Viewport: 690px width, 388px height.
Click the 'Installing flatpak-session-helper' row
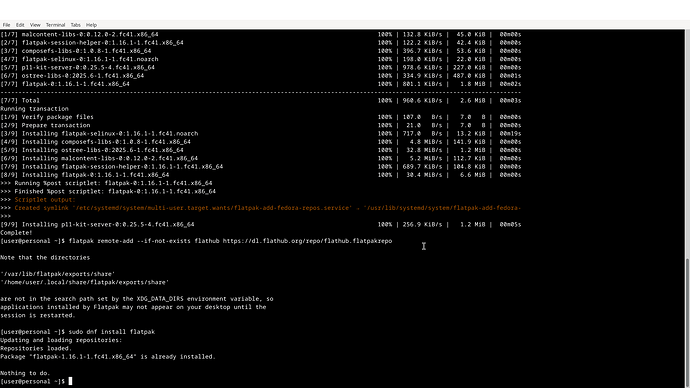261,167
